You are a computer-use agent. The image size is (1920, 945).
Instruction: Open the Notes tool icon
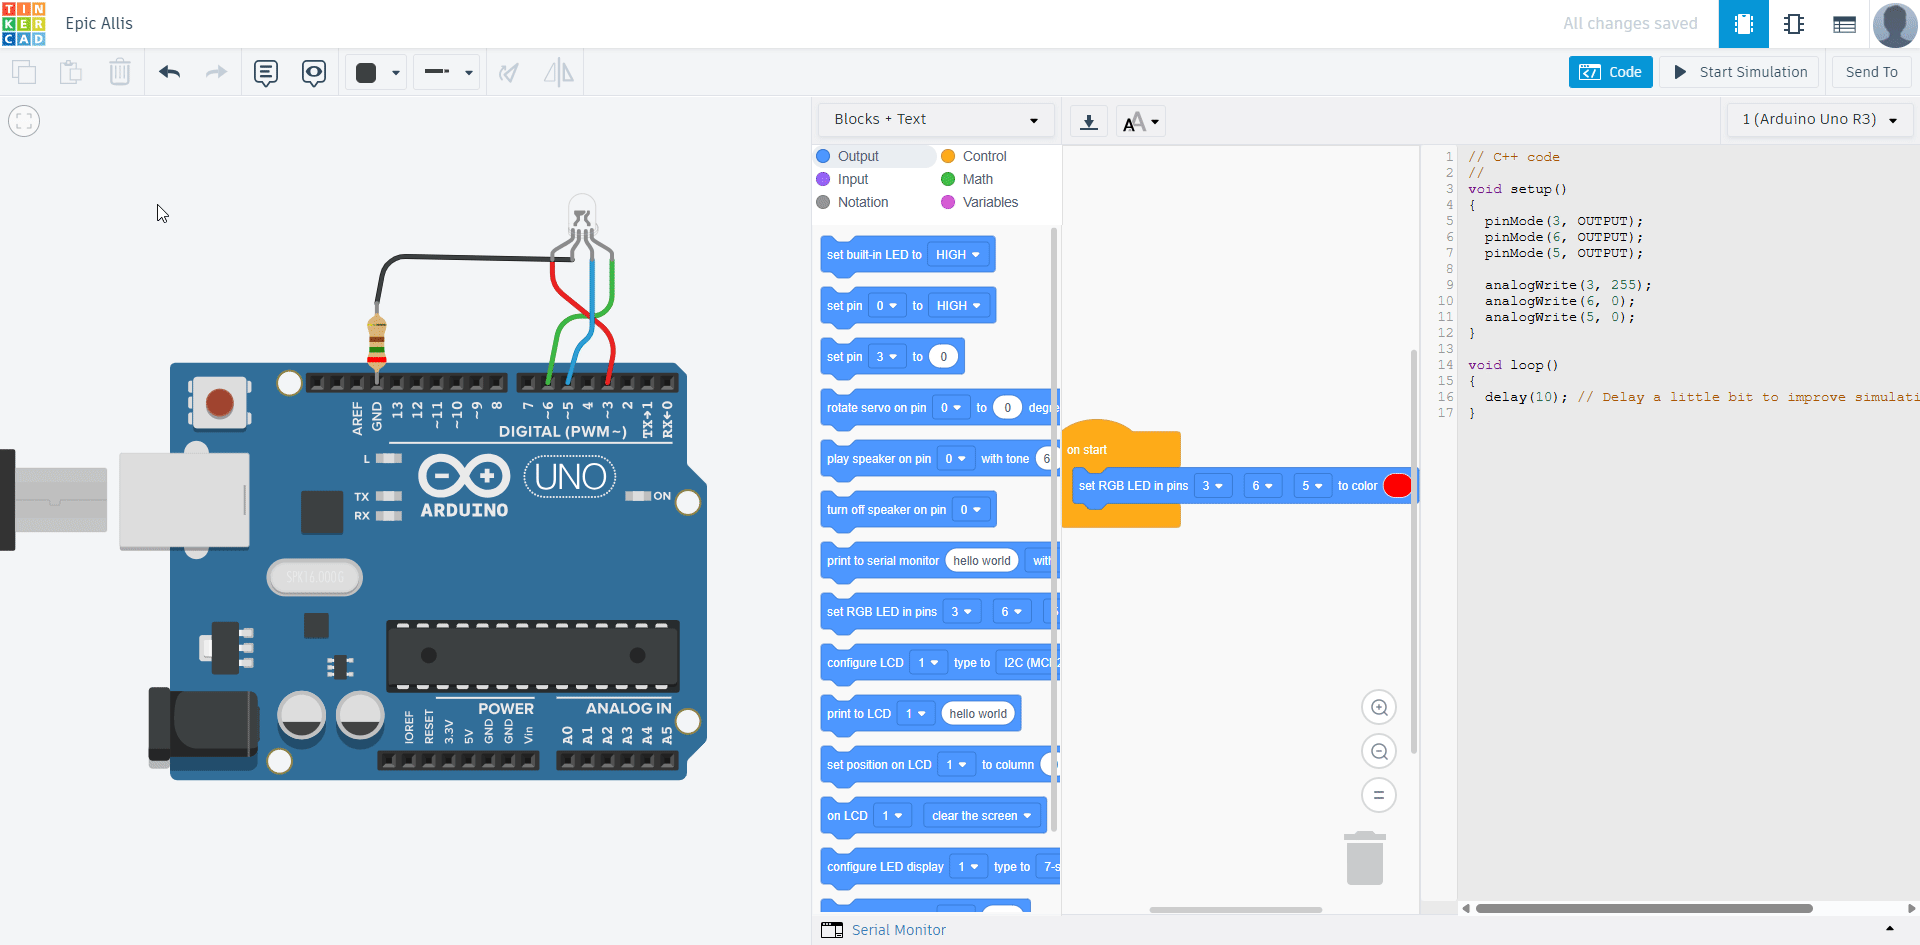tap(265, 72)
